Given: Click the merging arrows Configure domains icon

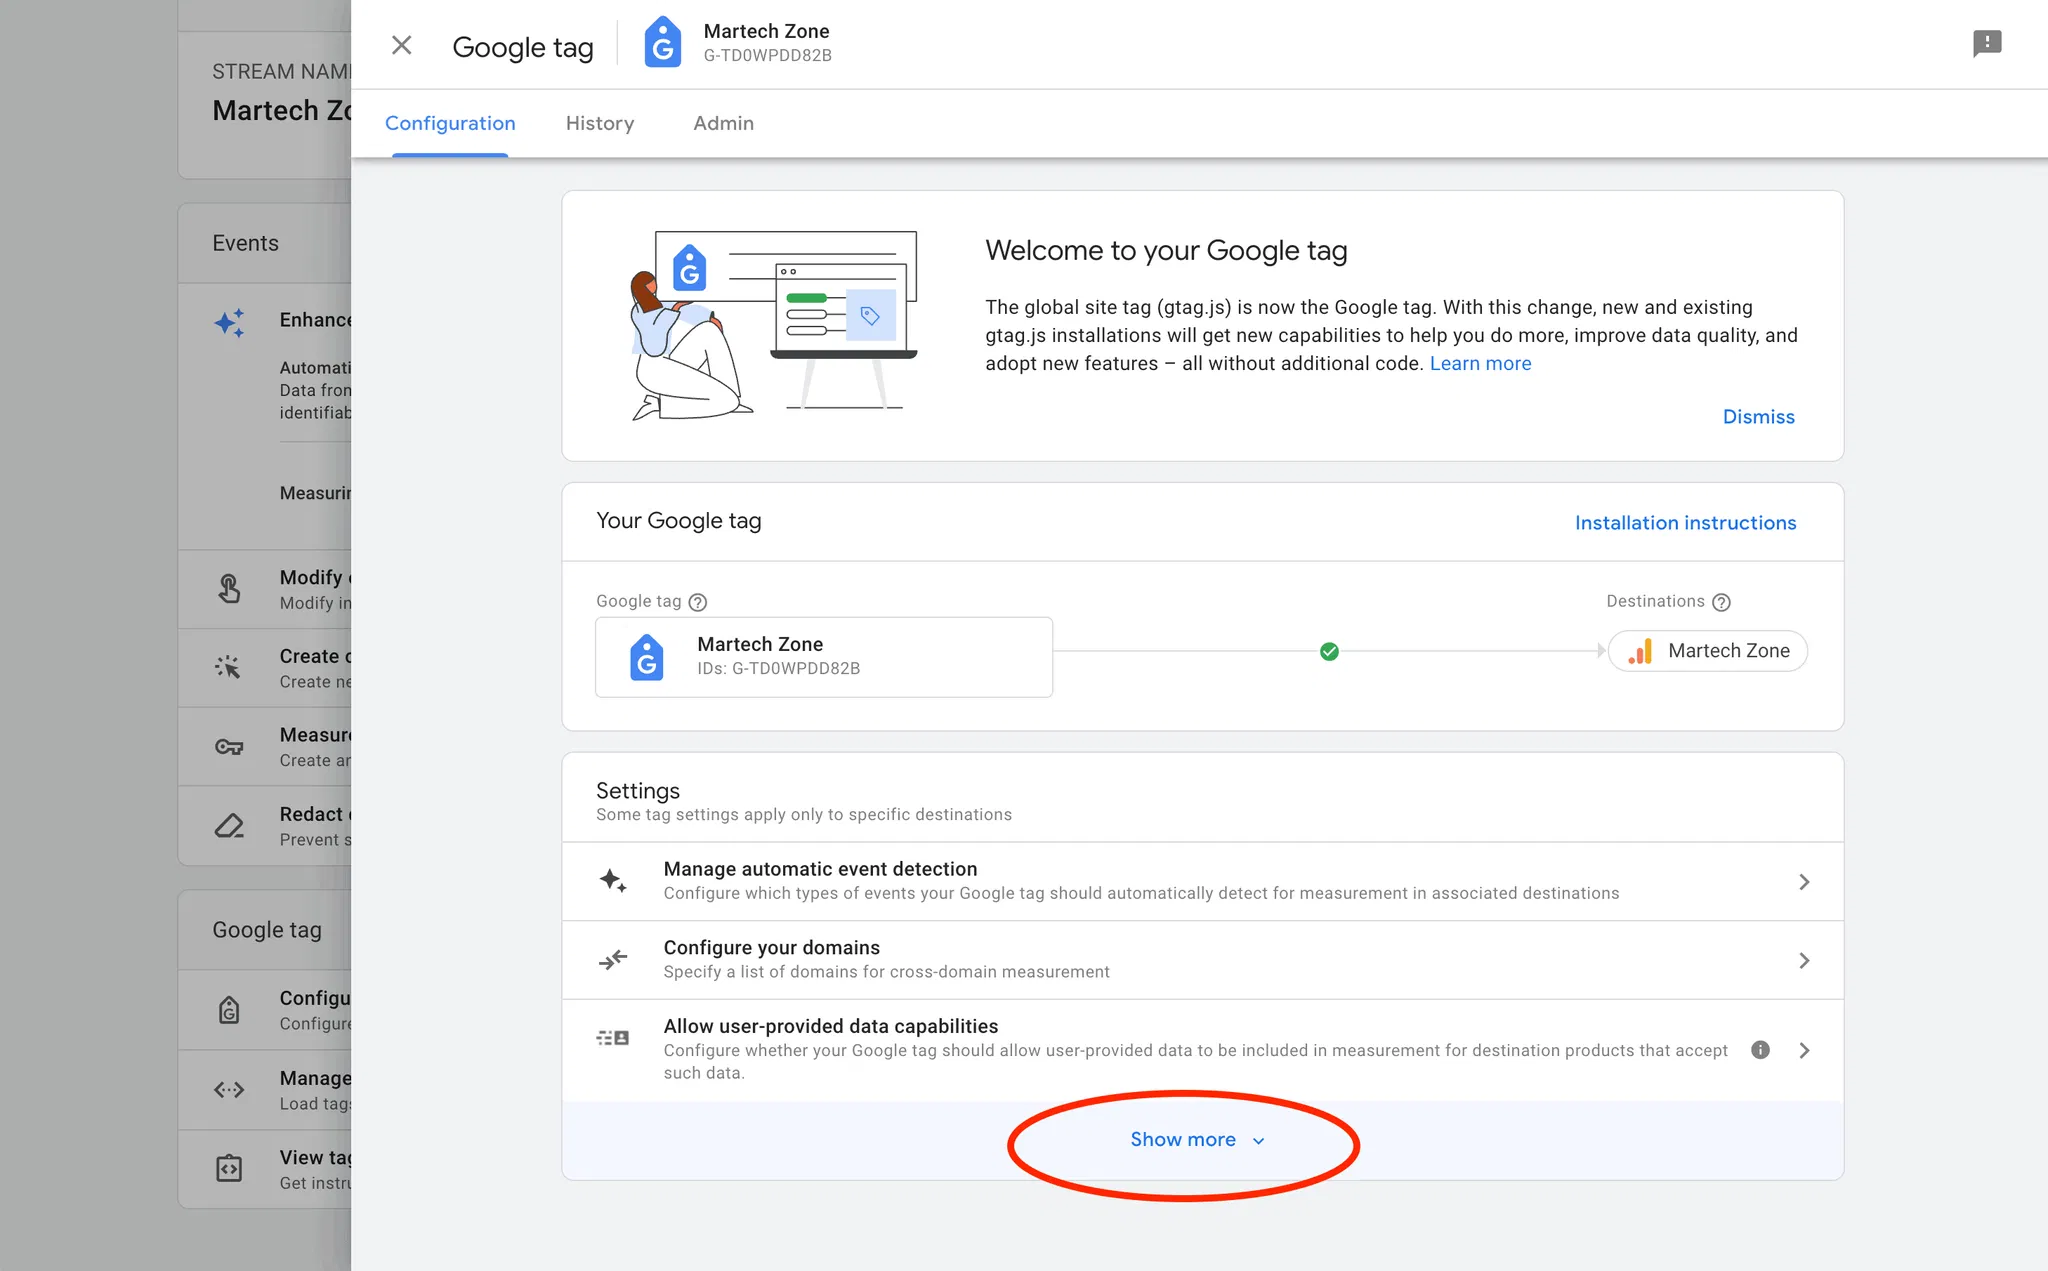Looking at the screenshot, I should click(613, 960).
